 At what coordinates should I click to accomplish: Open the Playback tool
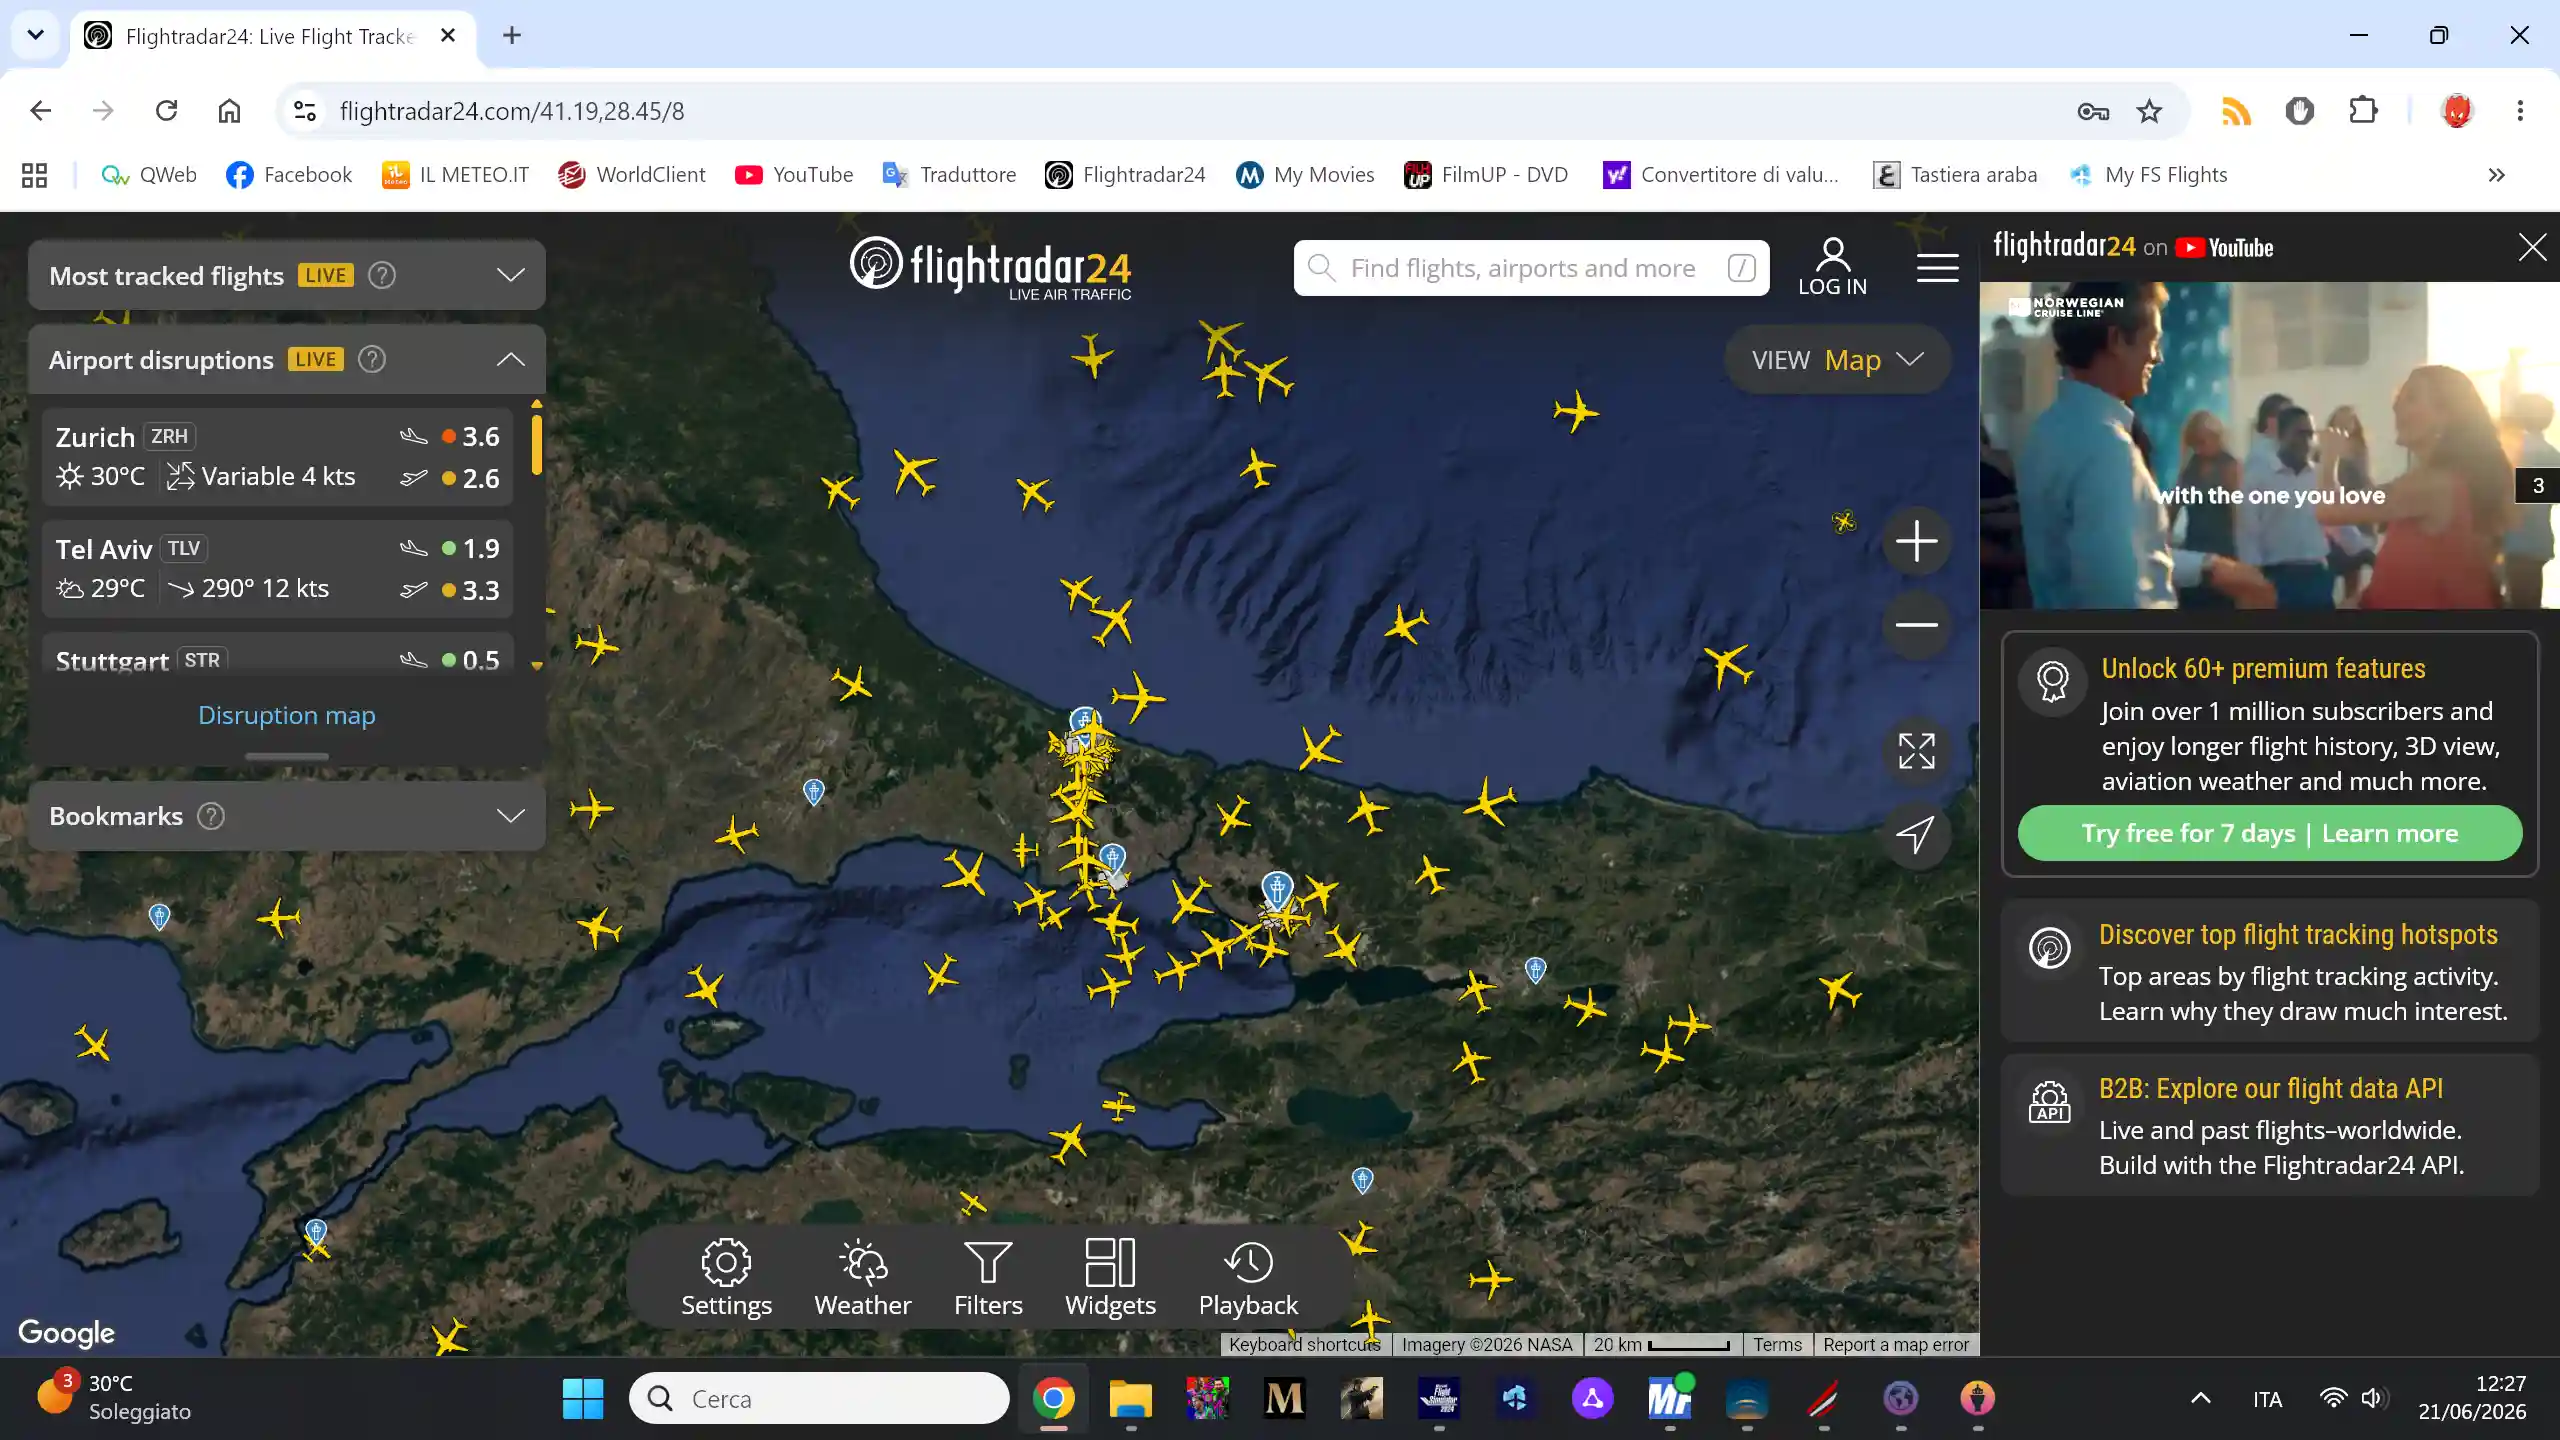(x=1248, y=1278)
